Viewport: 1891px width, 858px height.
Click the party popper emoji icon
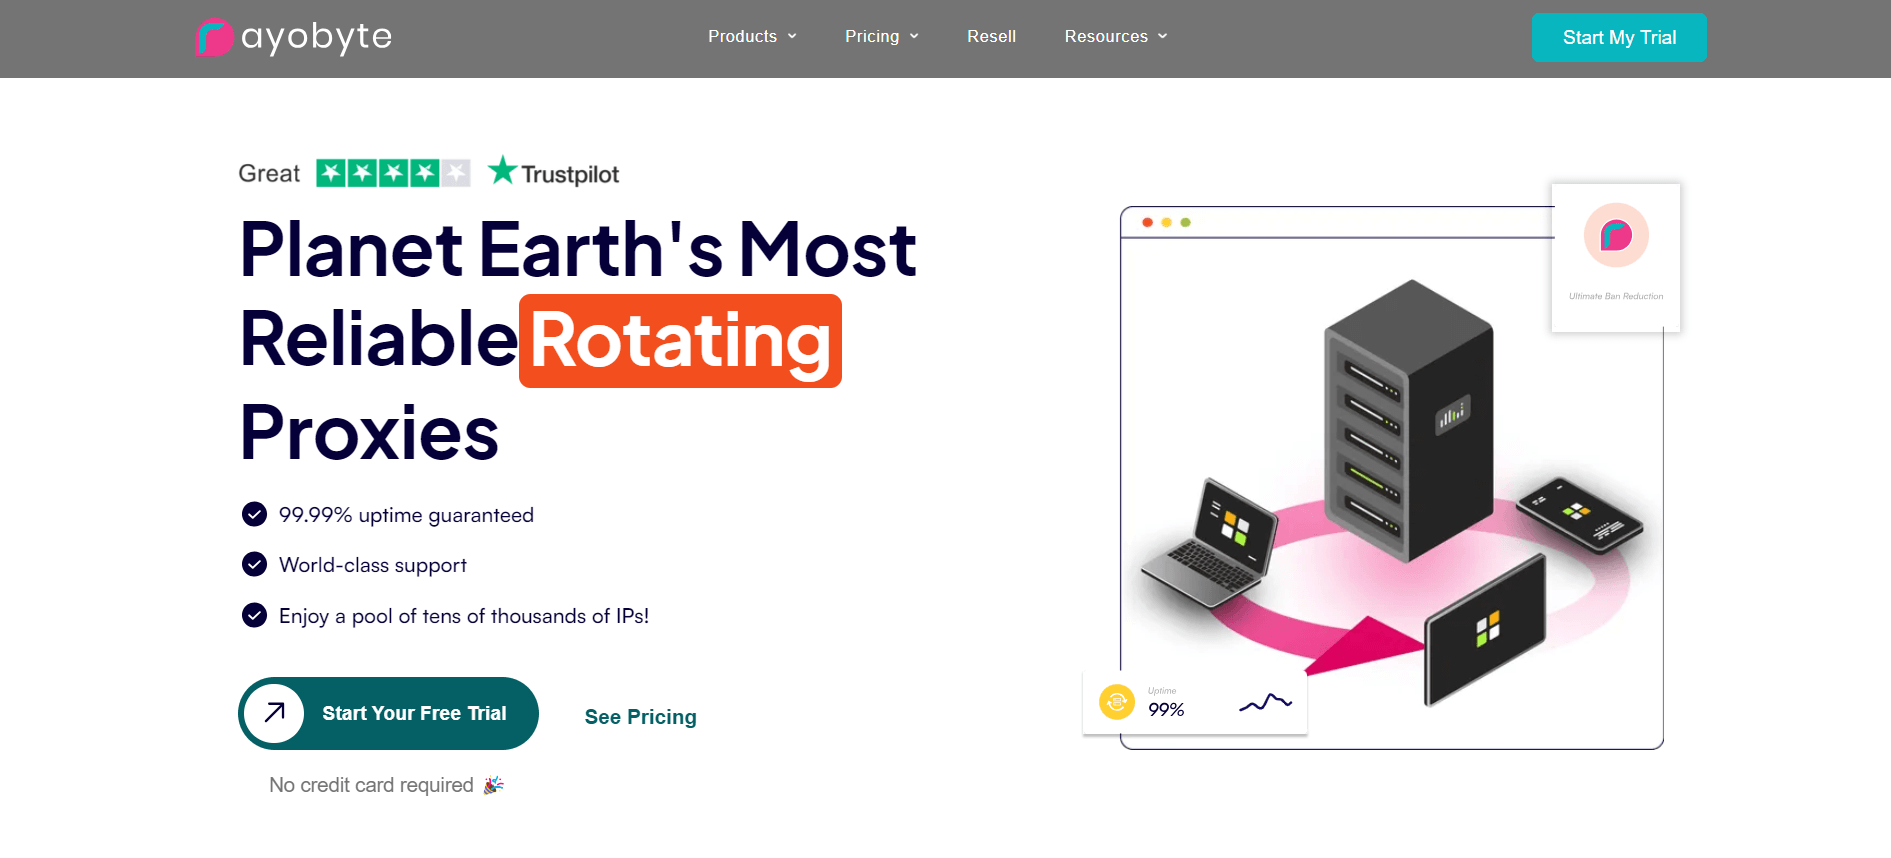(x=493, y=785)
